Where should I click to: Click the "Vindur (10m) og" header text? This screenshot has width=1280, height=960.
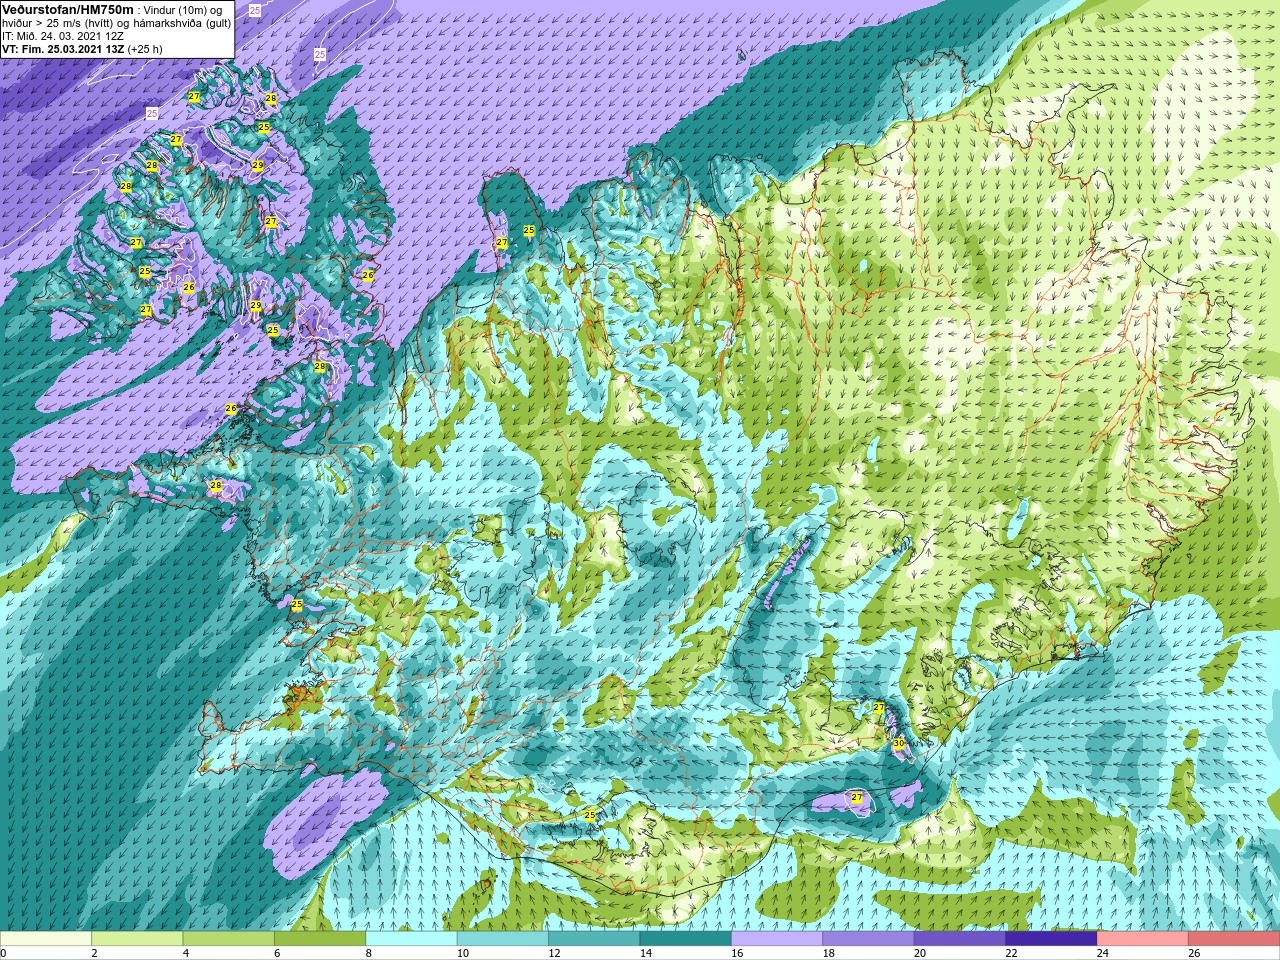point(183,10)
